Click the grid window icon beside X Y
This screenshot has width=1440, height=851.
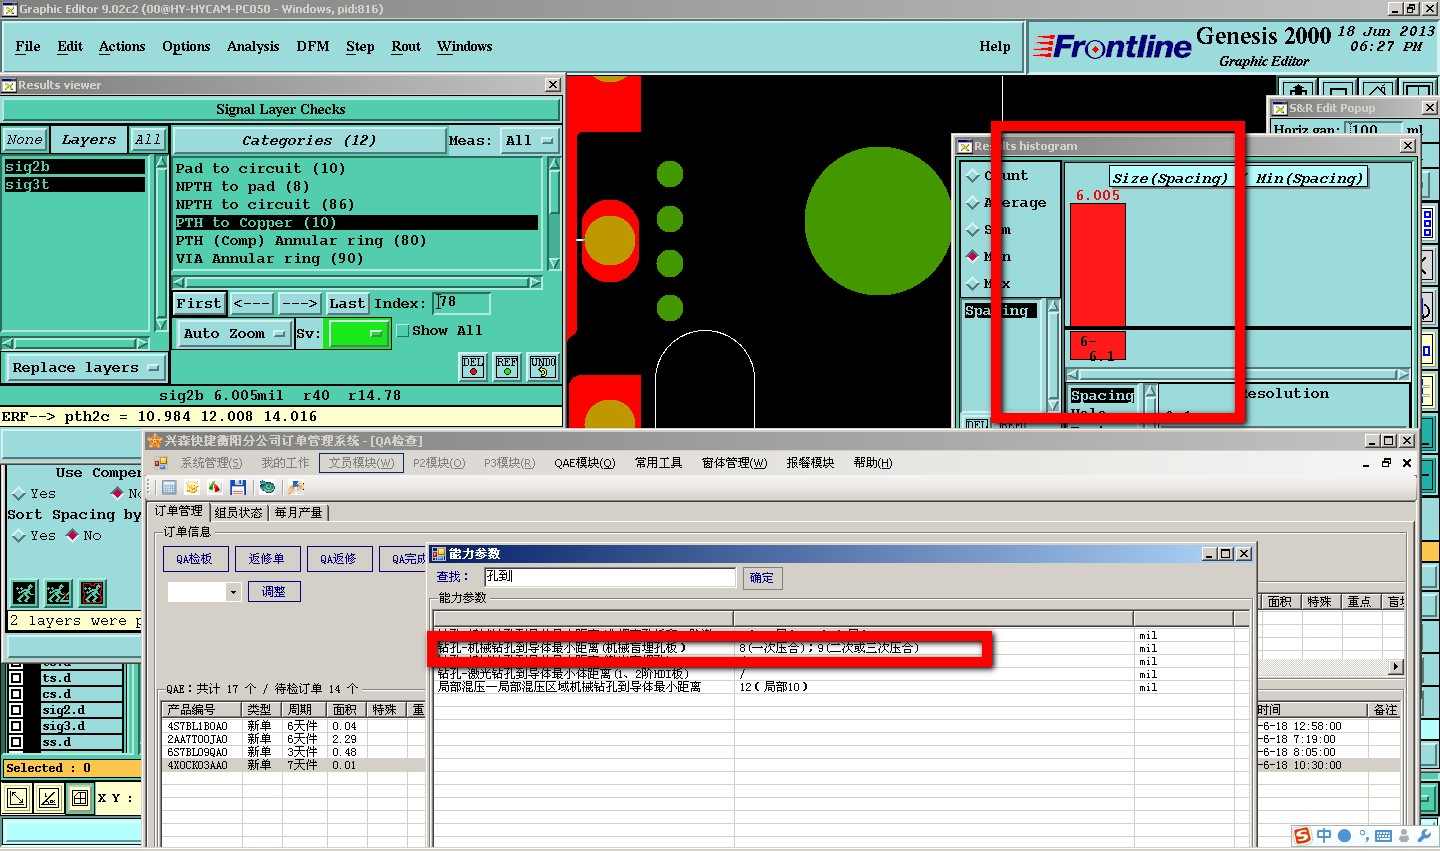tap(80, 798)
